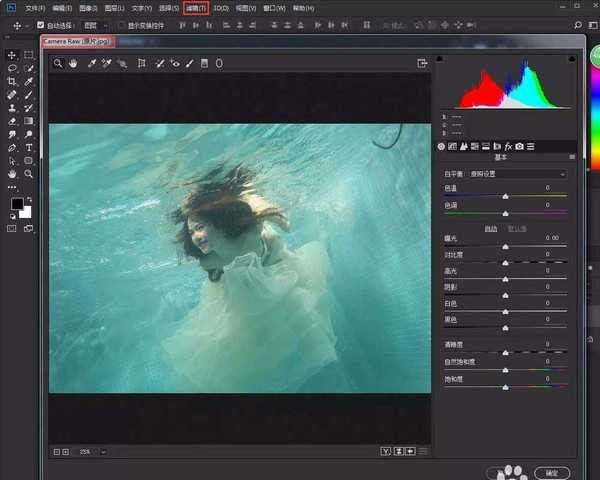Screen dimensions: 600x480
Task: Toggle the 显示变换控件 checkbox
Action: click(x=121, y=25)
